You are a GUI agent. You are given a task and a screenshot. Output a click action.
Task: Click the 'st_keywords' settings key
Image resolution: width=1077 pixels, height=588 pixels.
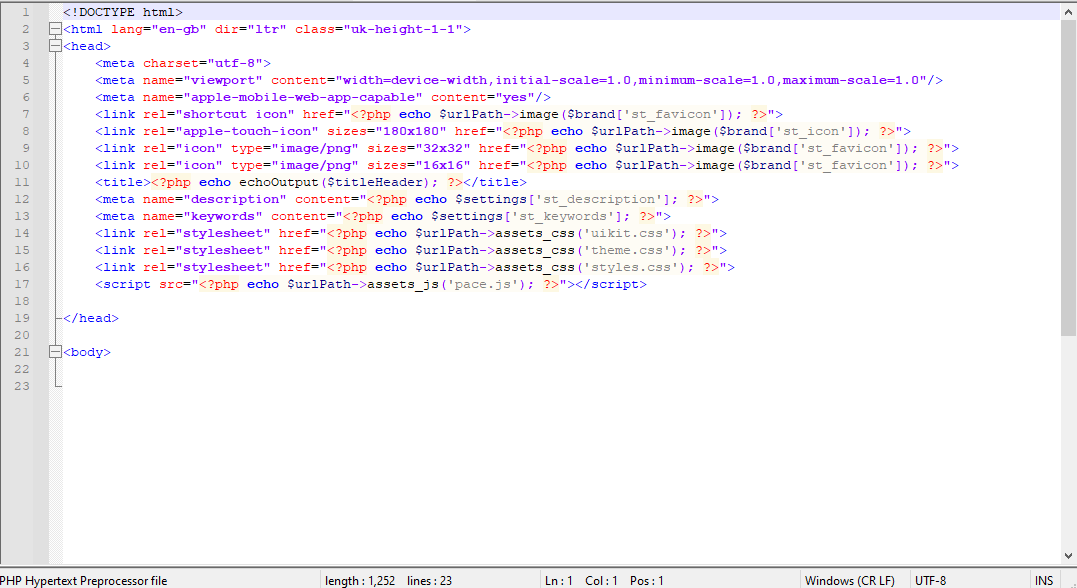coord(566,216)
